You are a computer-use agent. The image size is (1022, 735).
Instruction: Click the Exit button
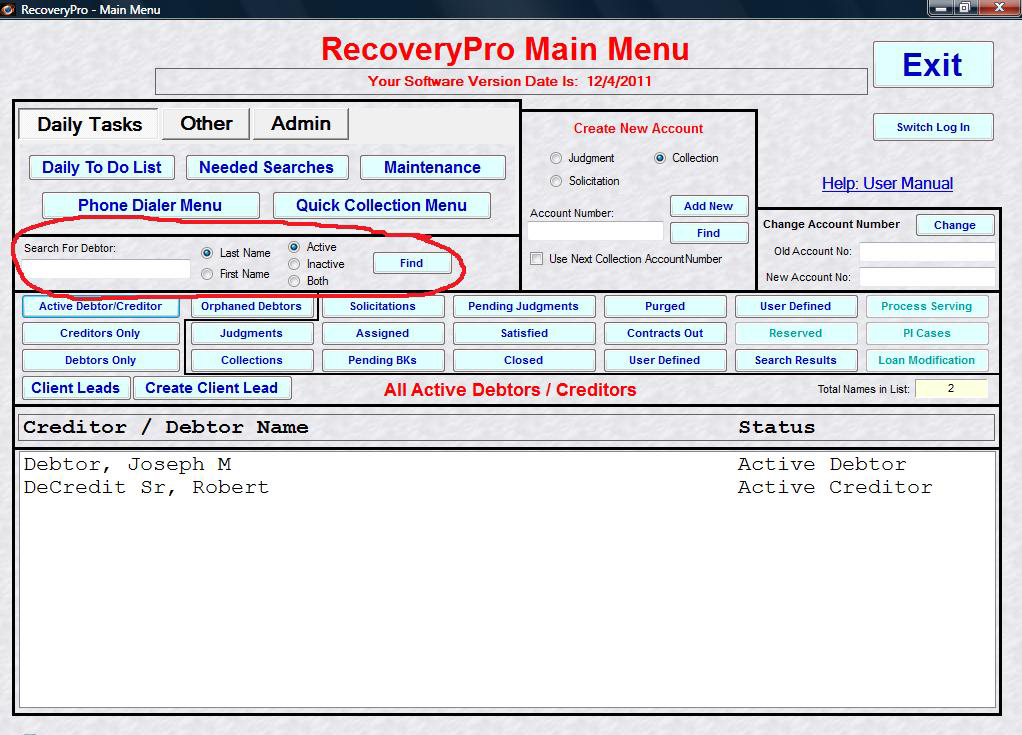tap(933, 65)
